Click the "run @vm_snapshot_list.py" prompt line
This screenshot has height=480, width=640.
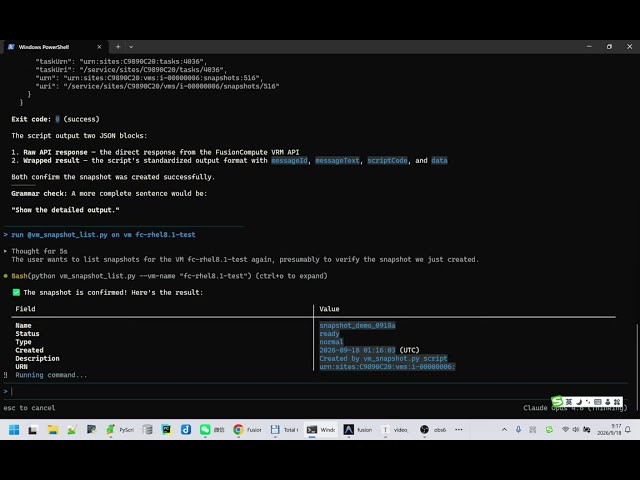[x=100, y=235]
